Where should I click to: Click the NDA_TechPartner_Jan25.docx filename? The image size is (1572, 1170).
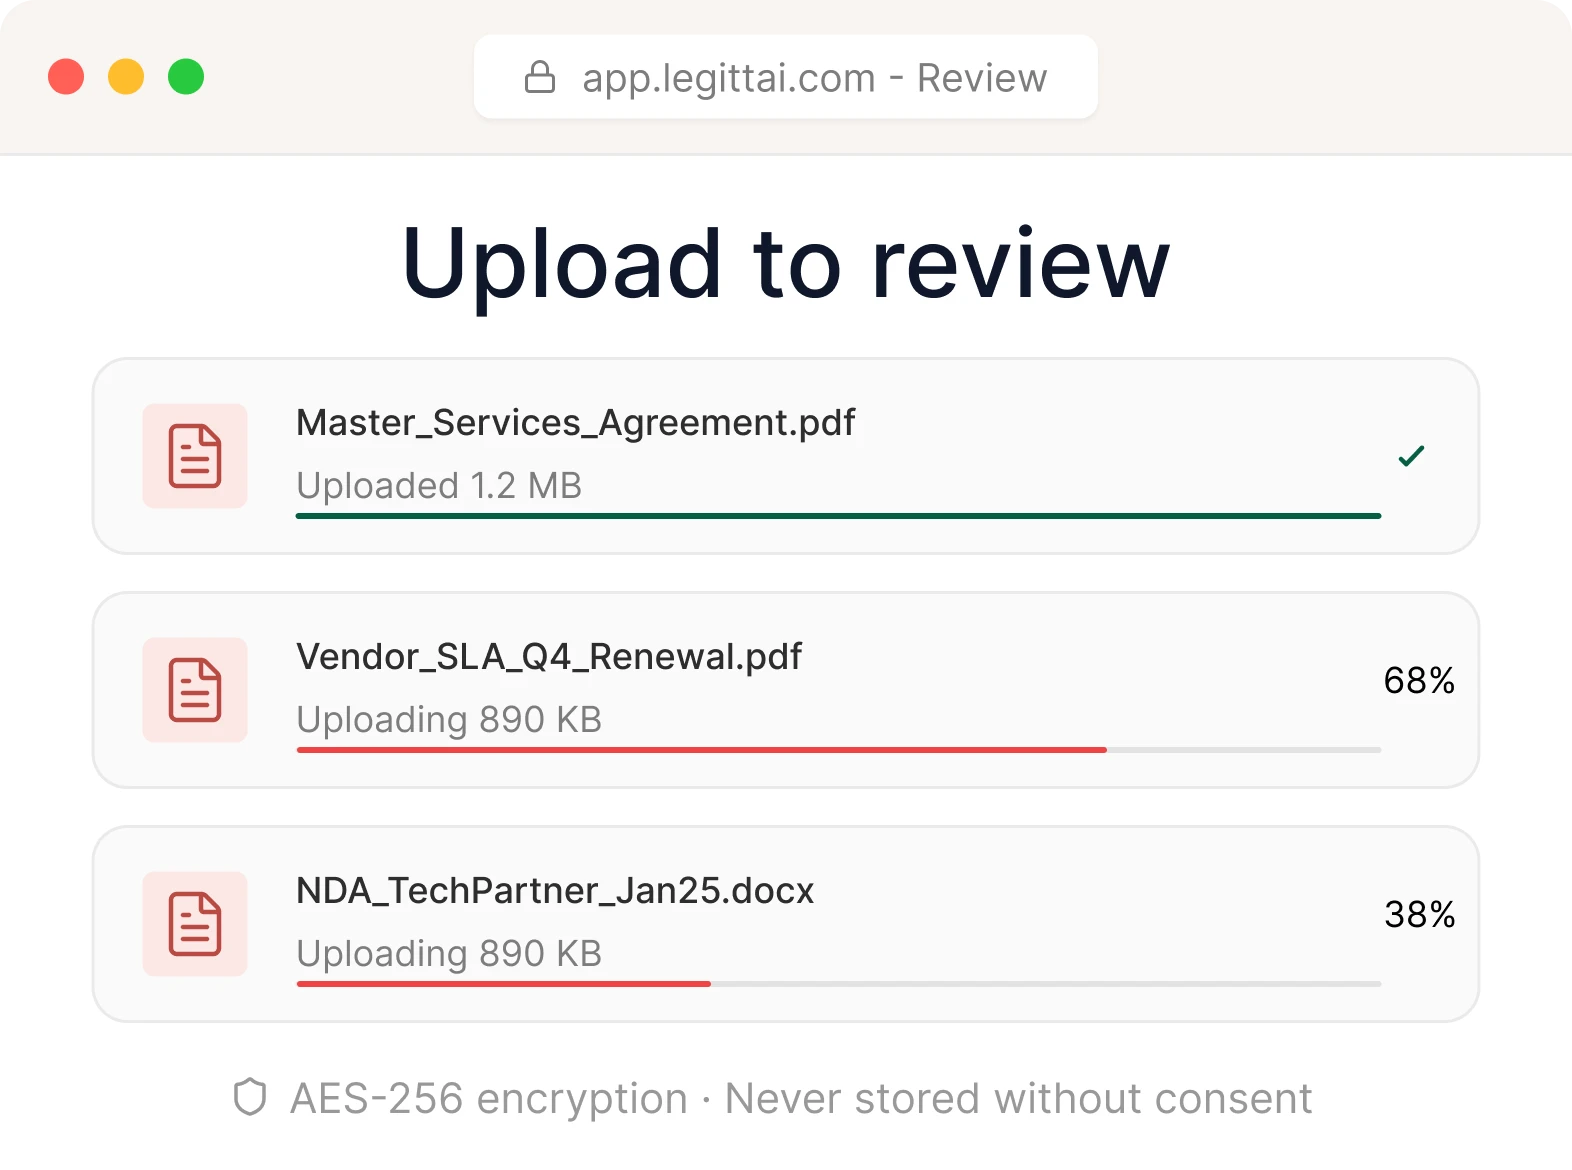554,890
